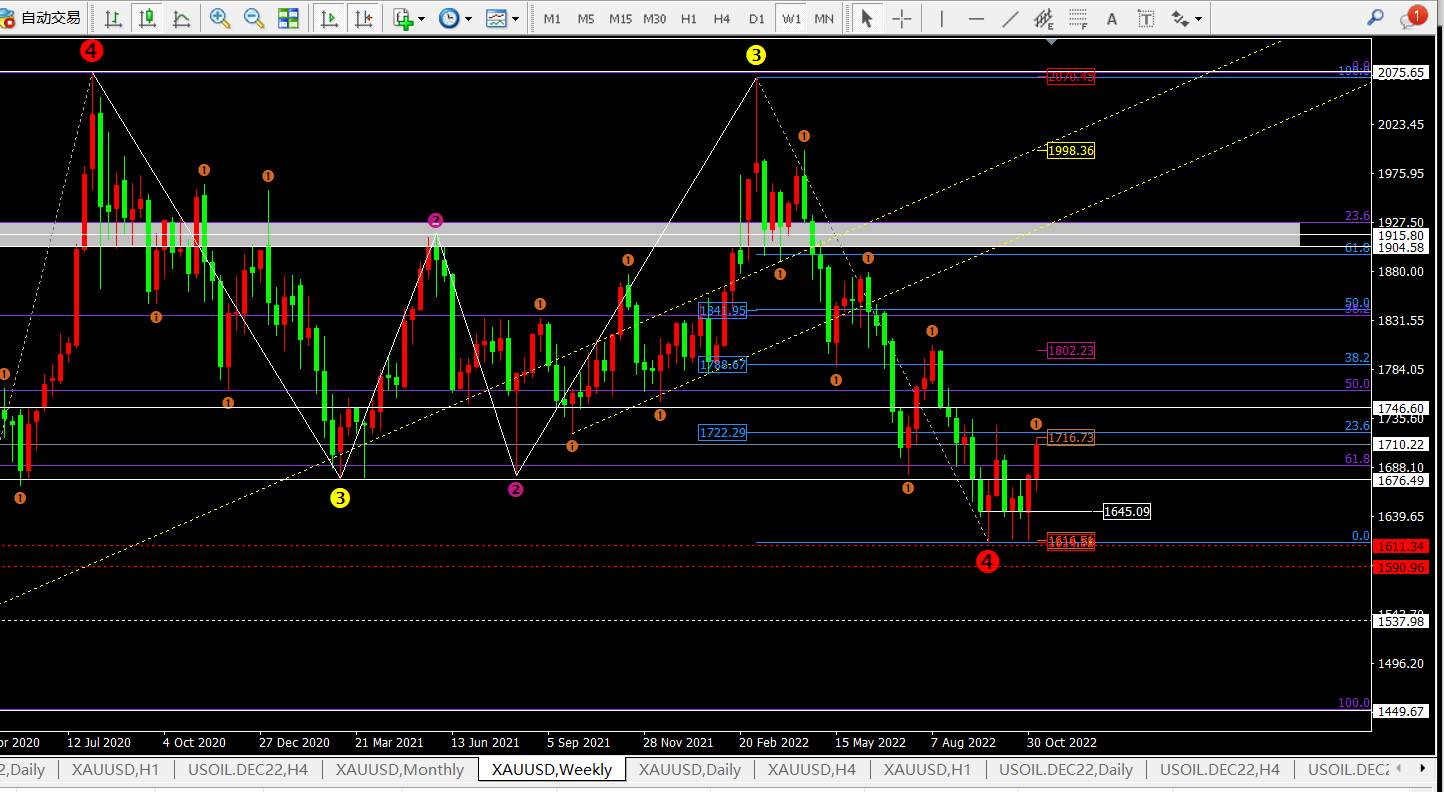
Task: Switch timeframe to M5
Action: click(586, 18)
